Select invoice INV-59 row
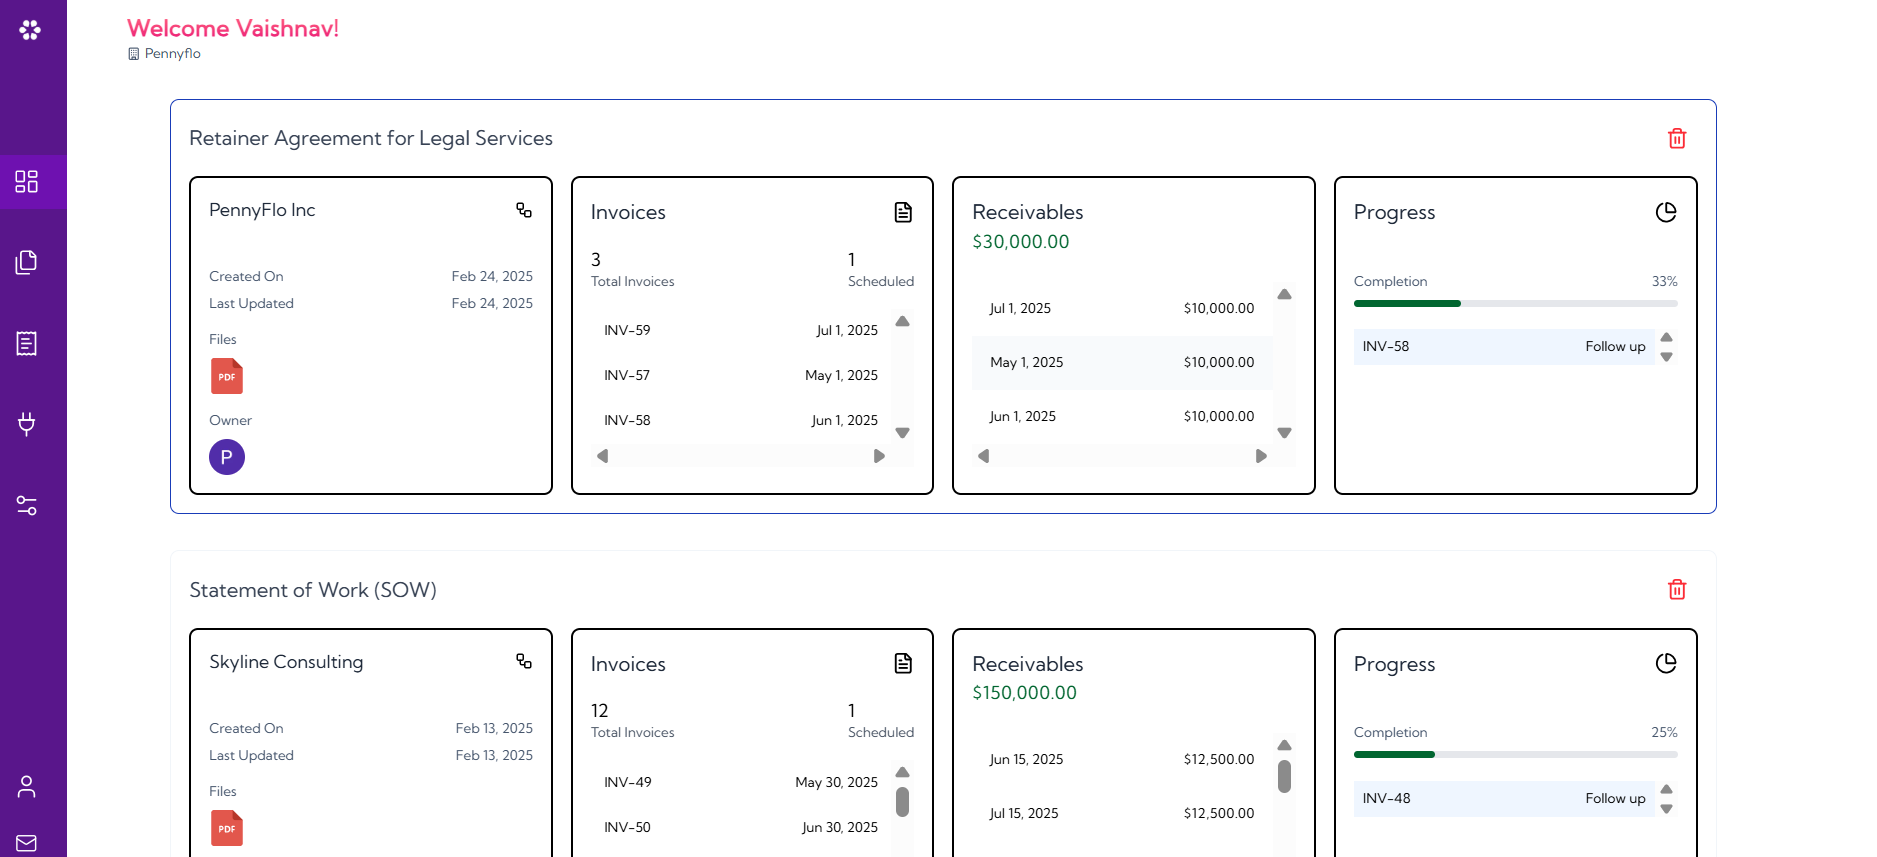 tap(741, 330)
